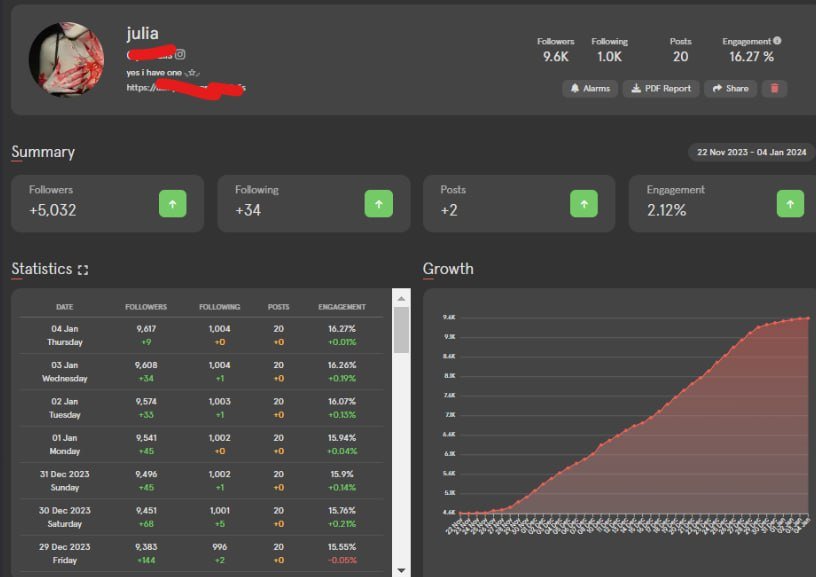
Task: Click last data point on Growth chart
Action: pyautogui.click(x=808, y=318)
